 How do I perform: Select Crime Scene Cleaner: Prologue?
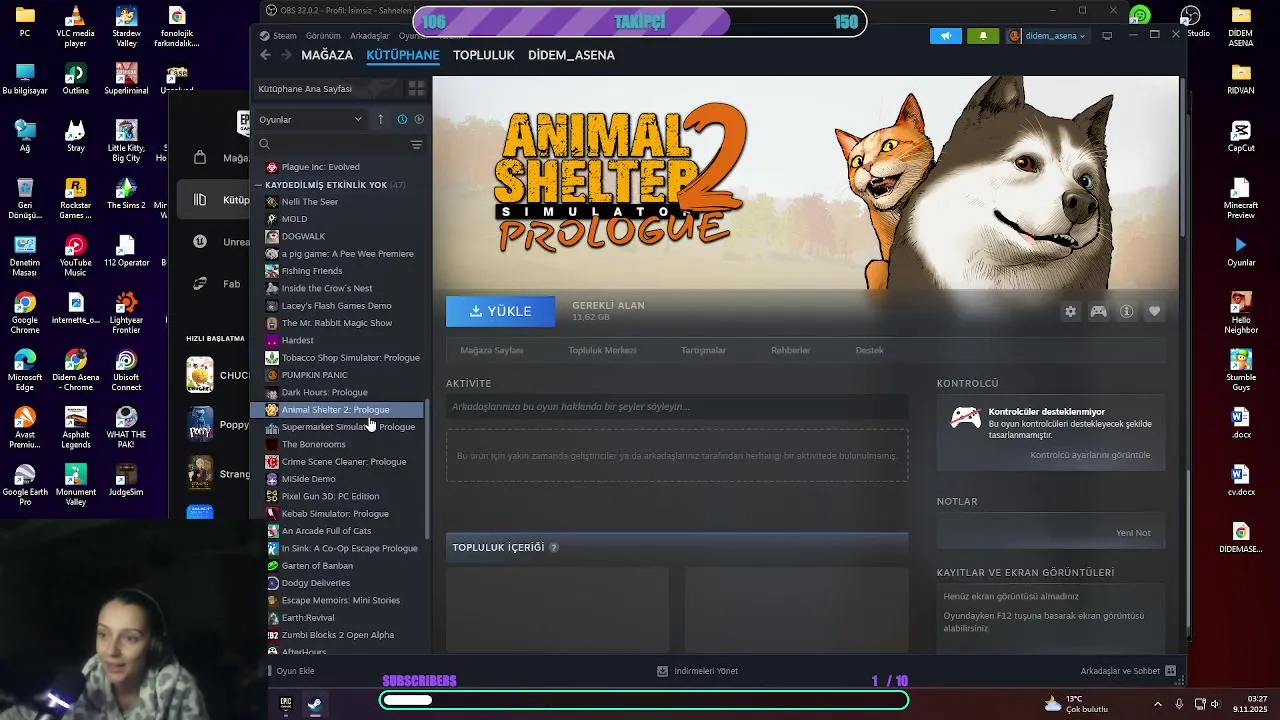click(x=338, y=462)
